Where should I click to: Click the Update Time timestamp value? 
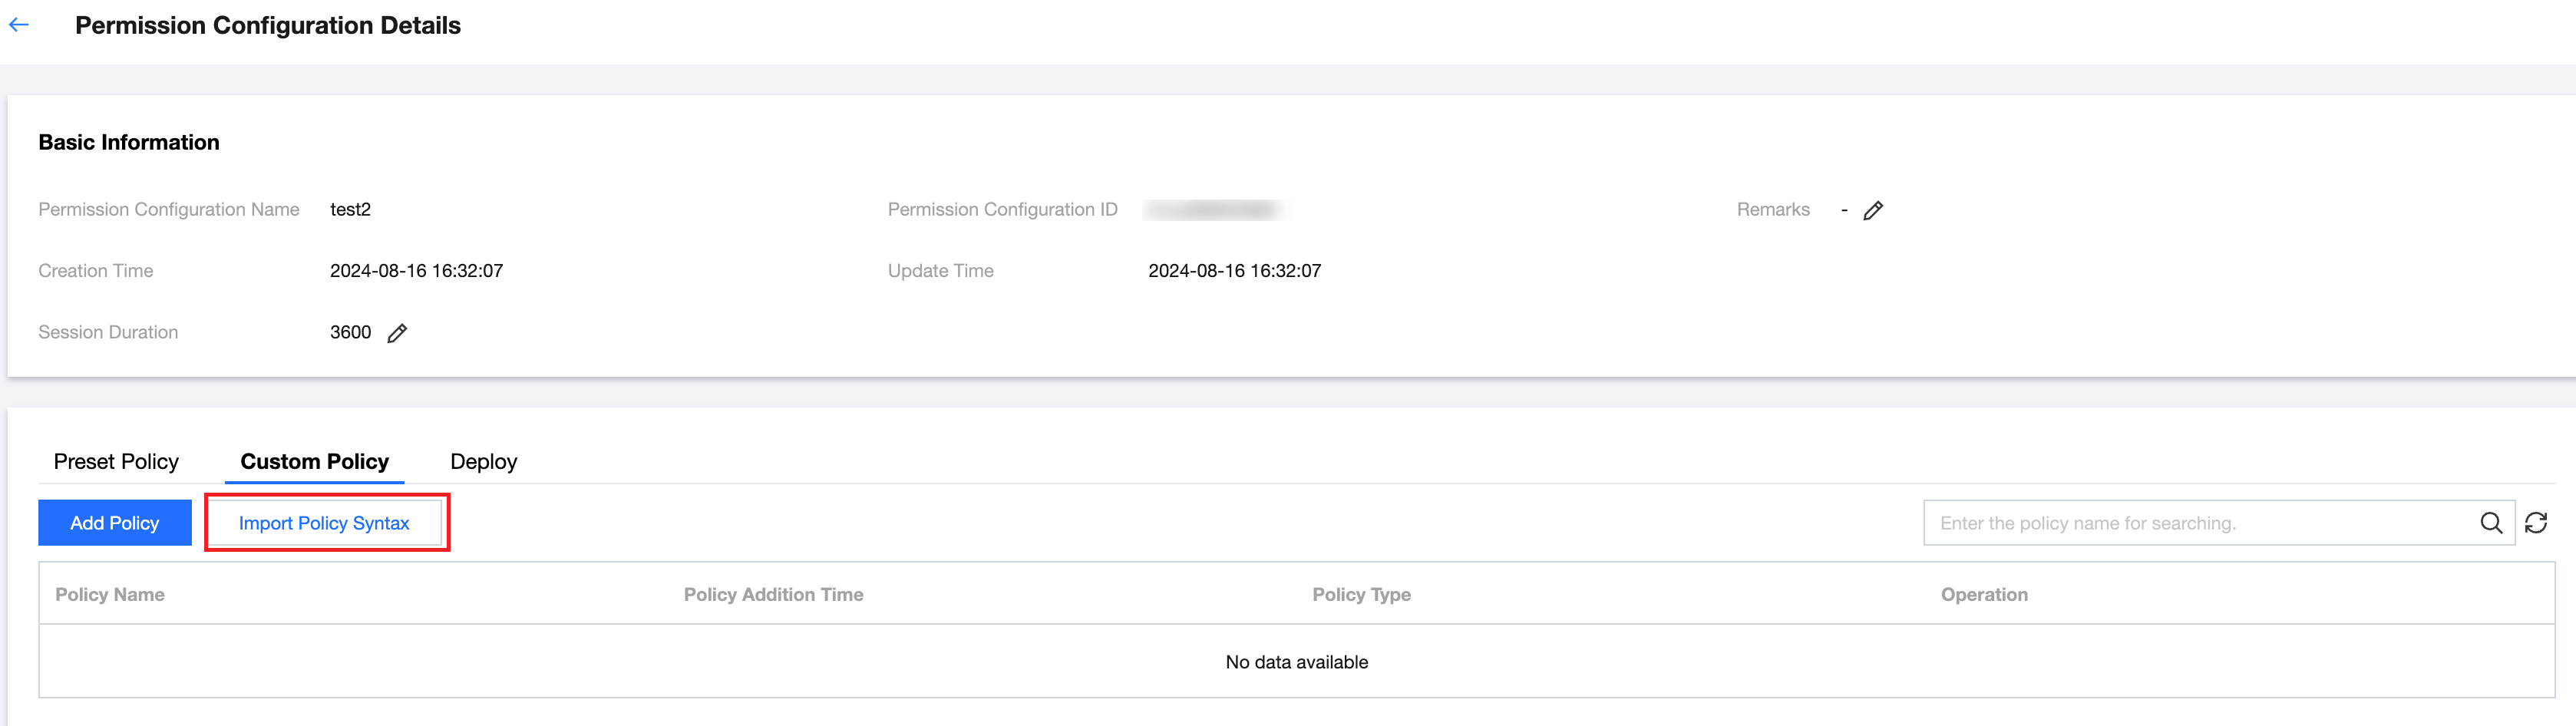pos(1234,271)
